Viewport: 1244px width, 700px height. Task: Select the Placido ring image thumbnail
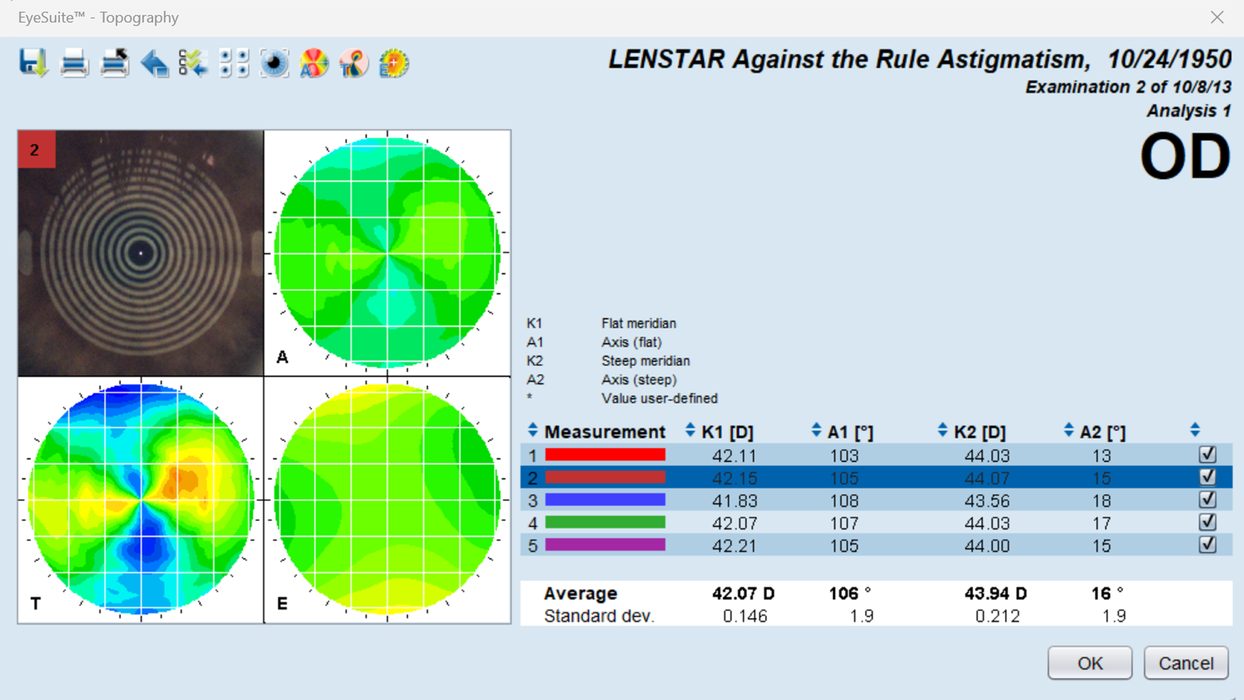138,251
